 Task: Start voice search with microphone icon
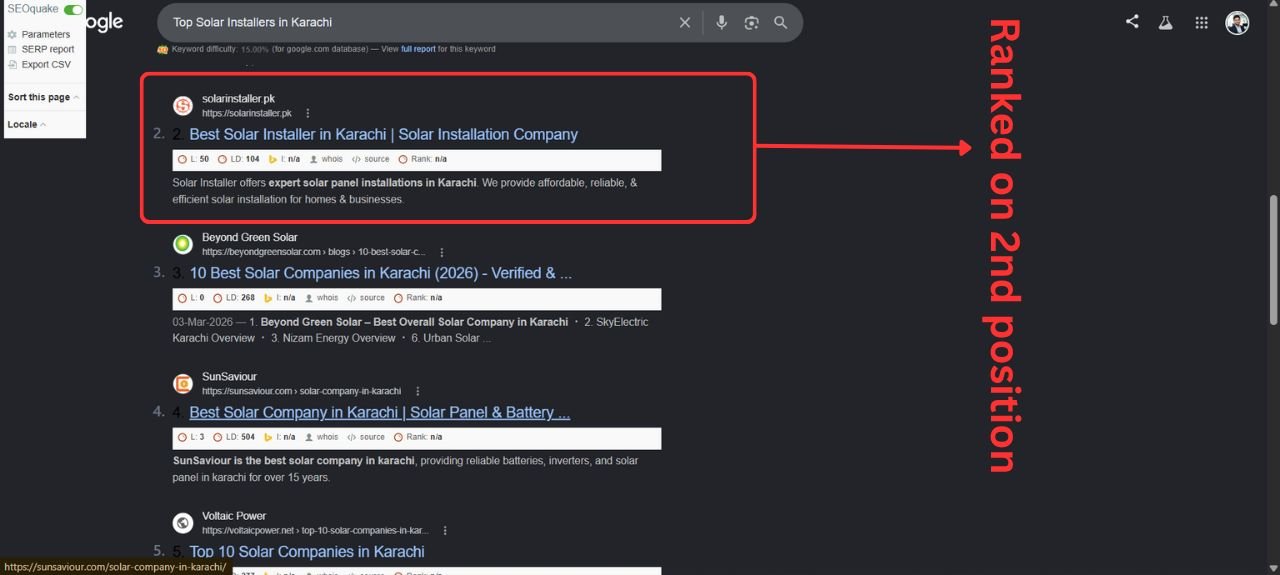click(x=722, y=22)
